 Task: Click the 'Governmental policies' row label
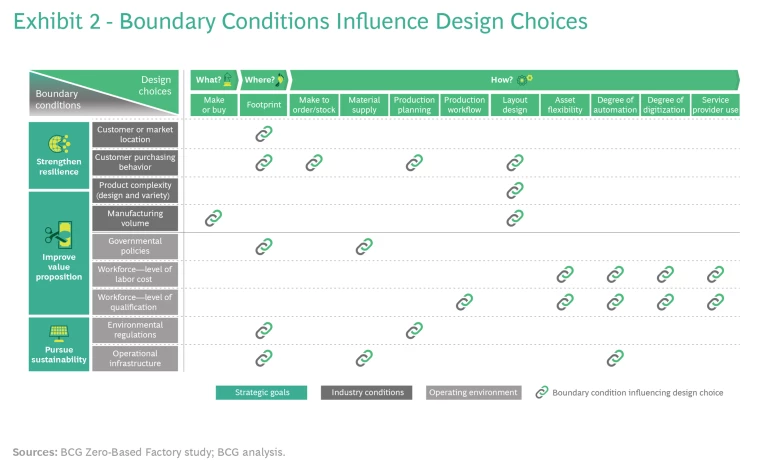[x=135, y=246]
